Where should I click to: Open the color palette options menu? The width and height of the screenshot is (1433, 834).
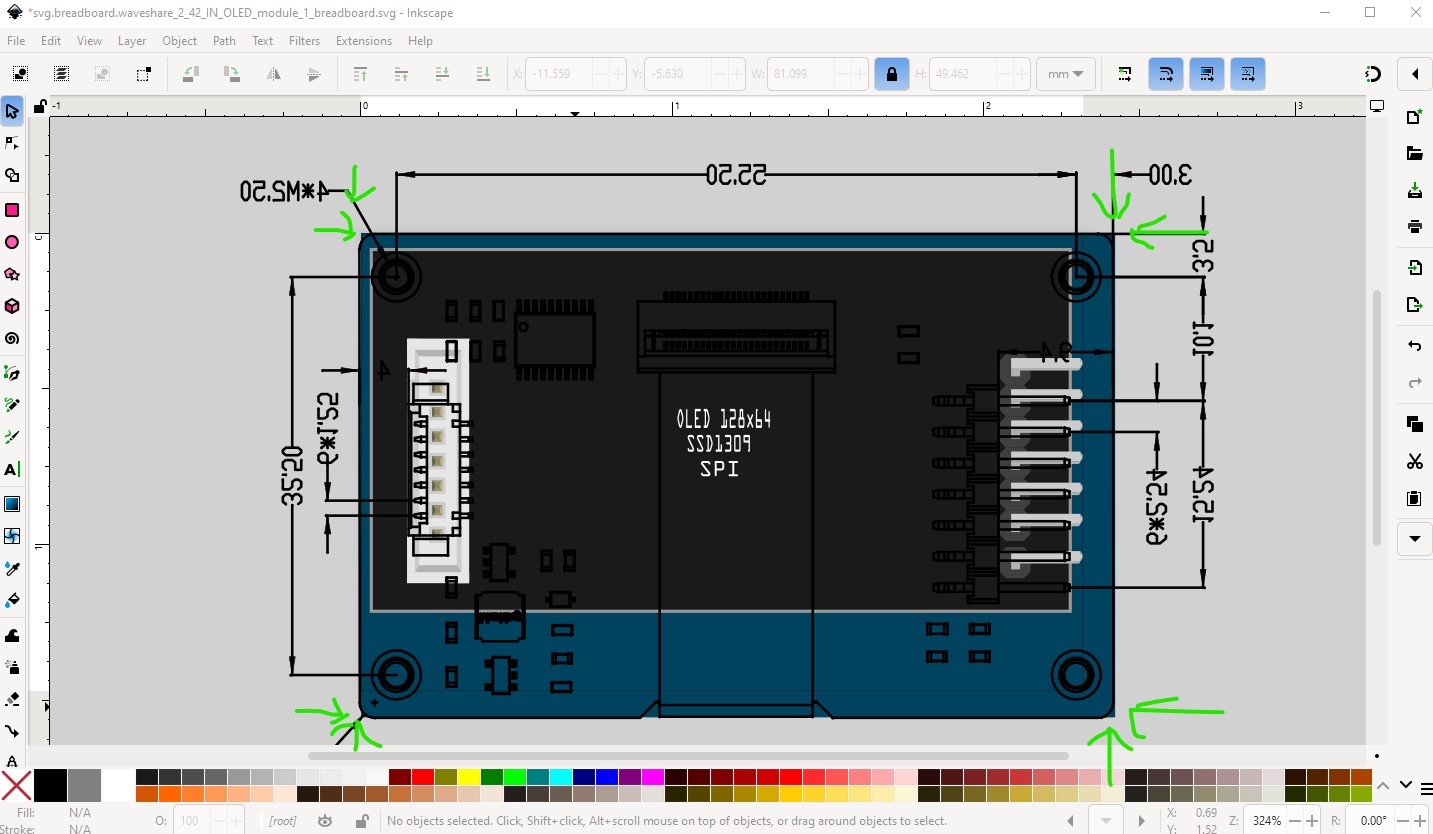(x=1426, y=786)
